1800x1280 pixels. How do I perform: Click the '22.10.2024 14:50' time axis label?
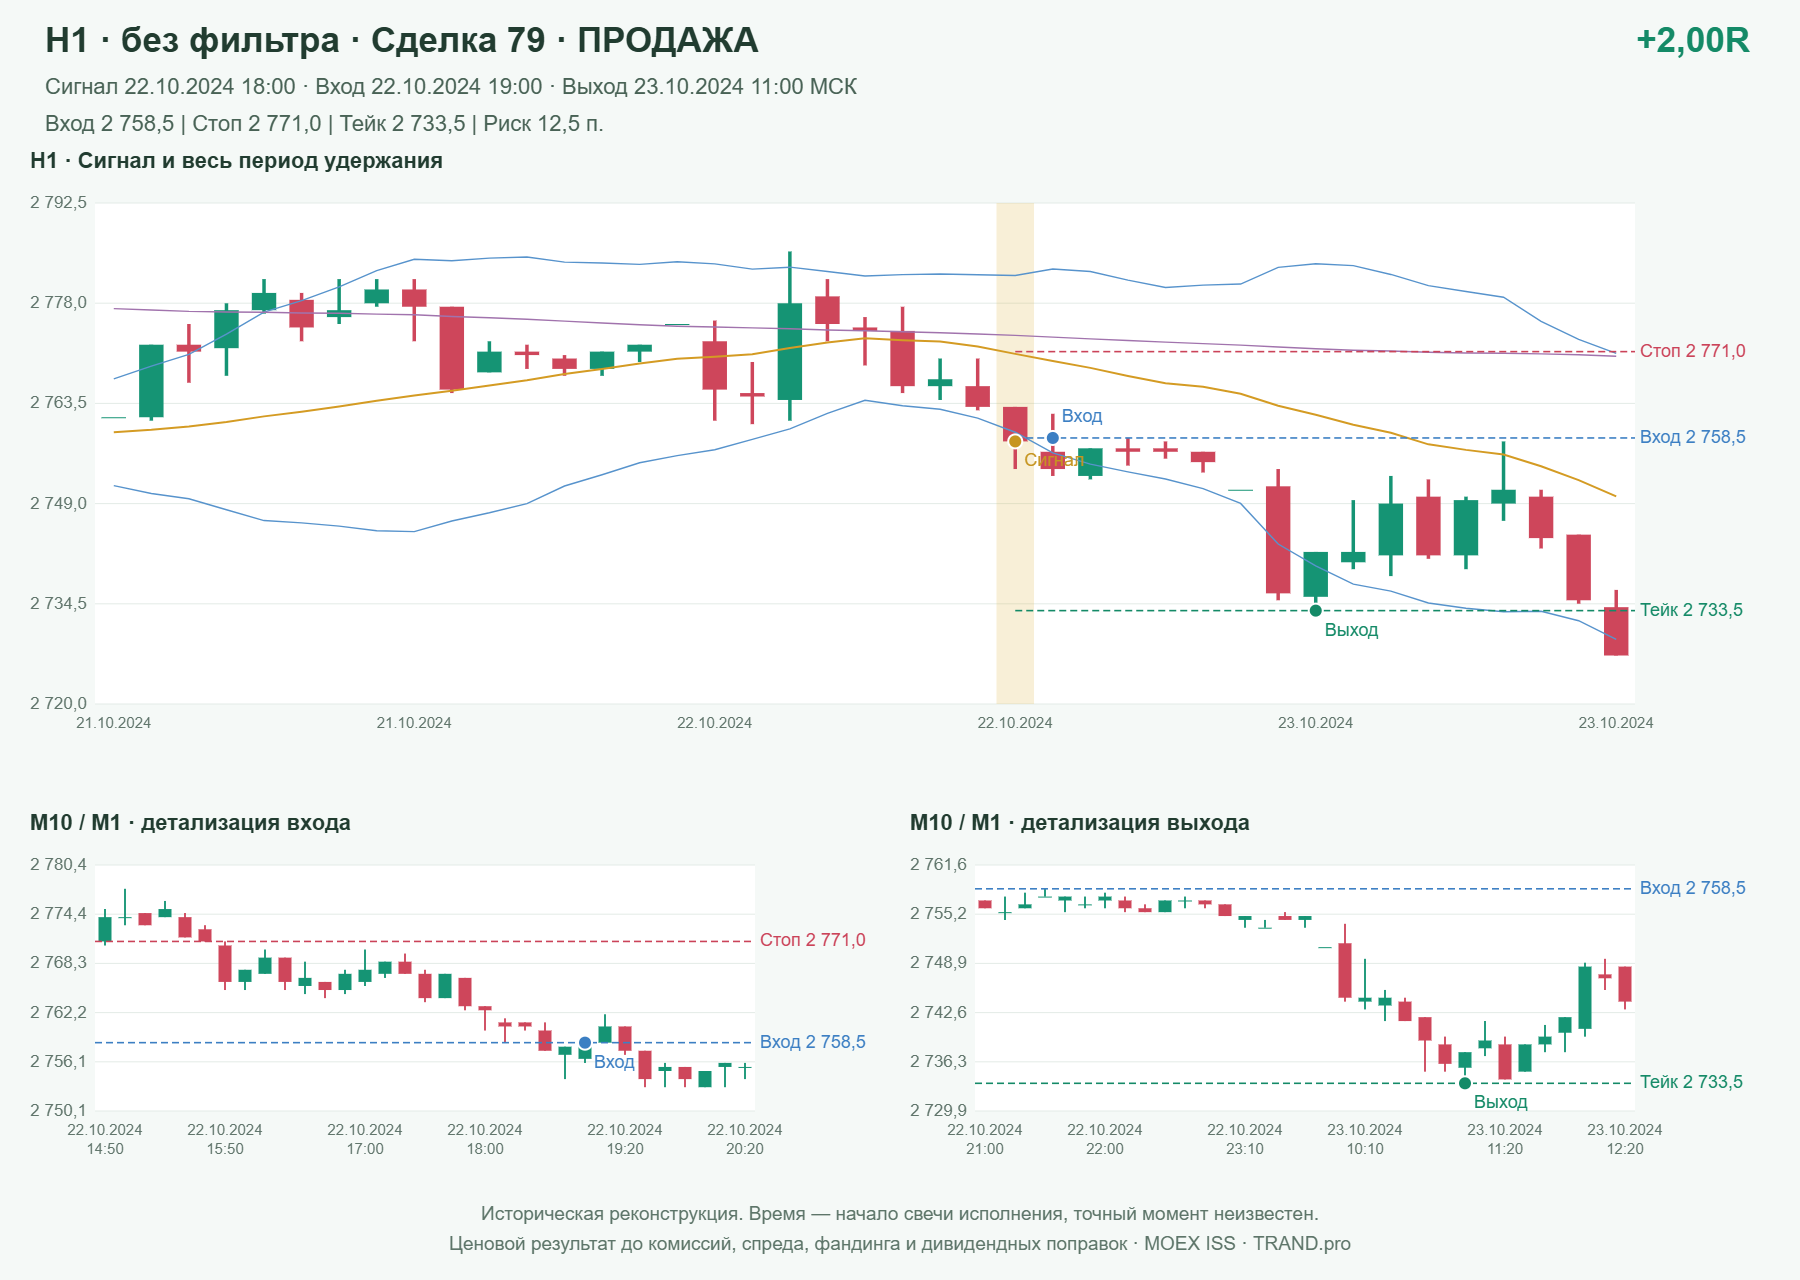click(105, 1139)
